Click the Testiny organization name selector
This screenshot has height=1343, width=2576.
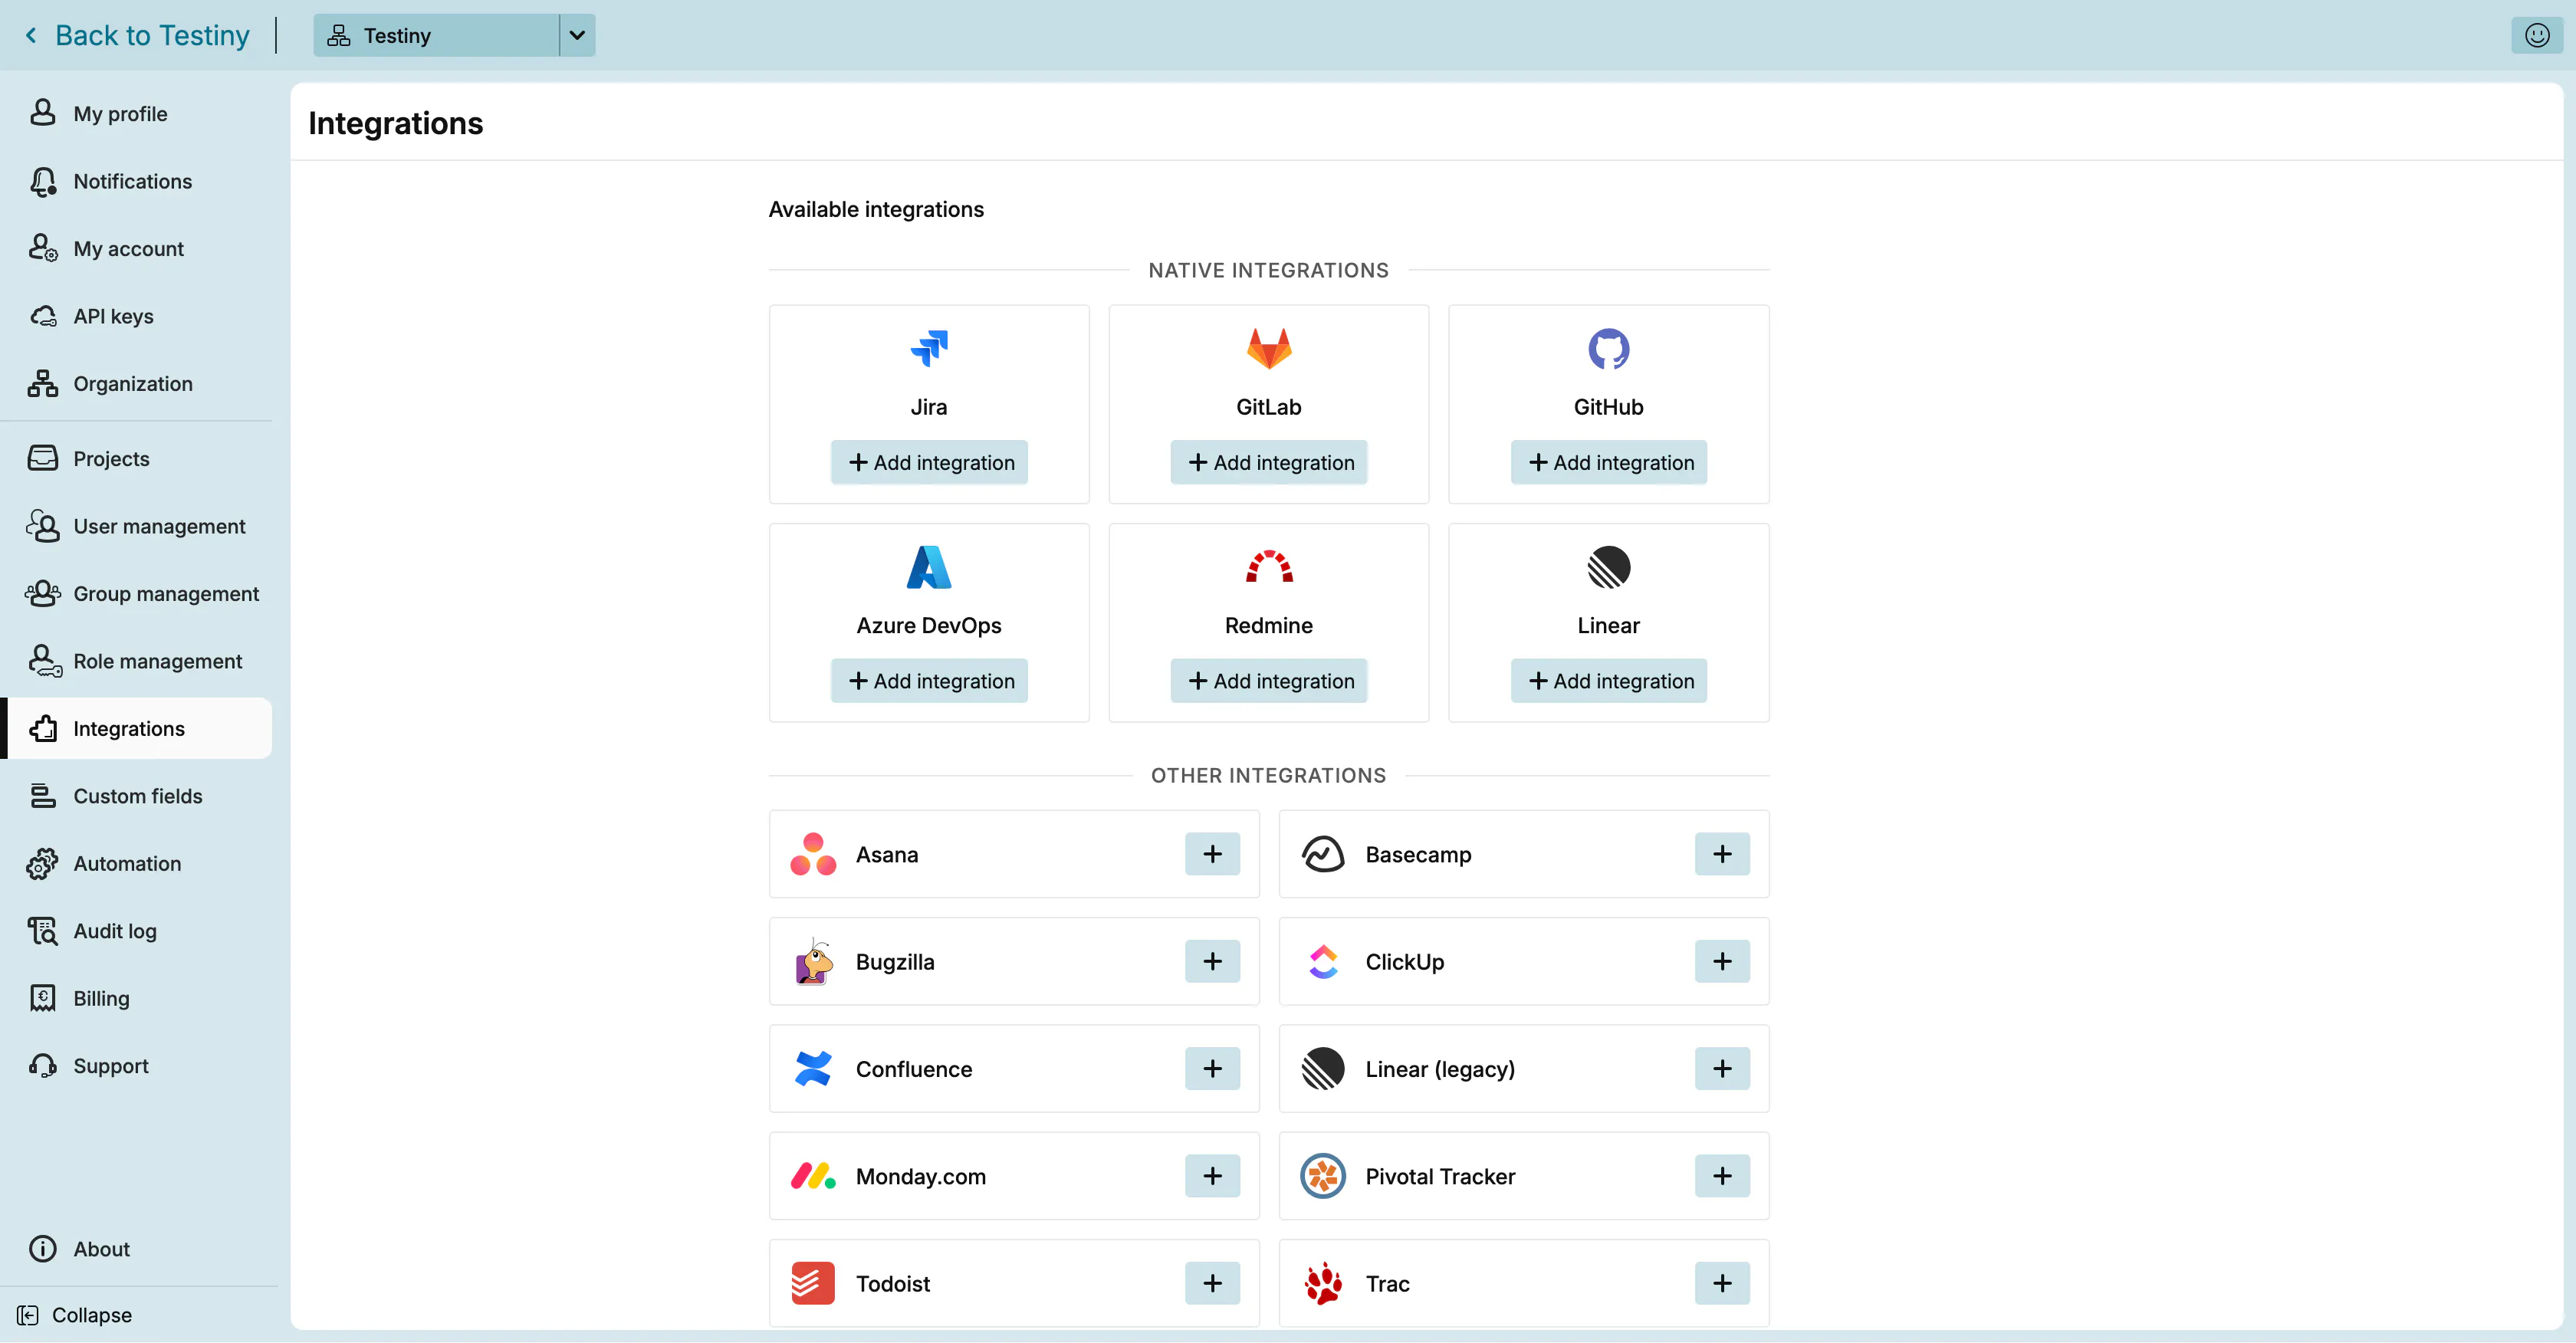coord(436,35)
